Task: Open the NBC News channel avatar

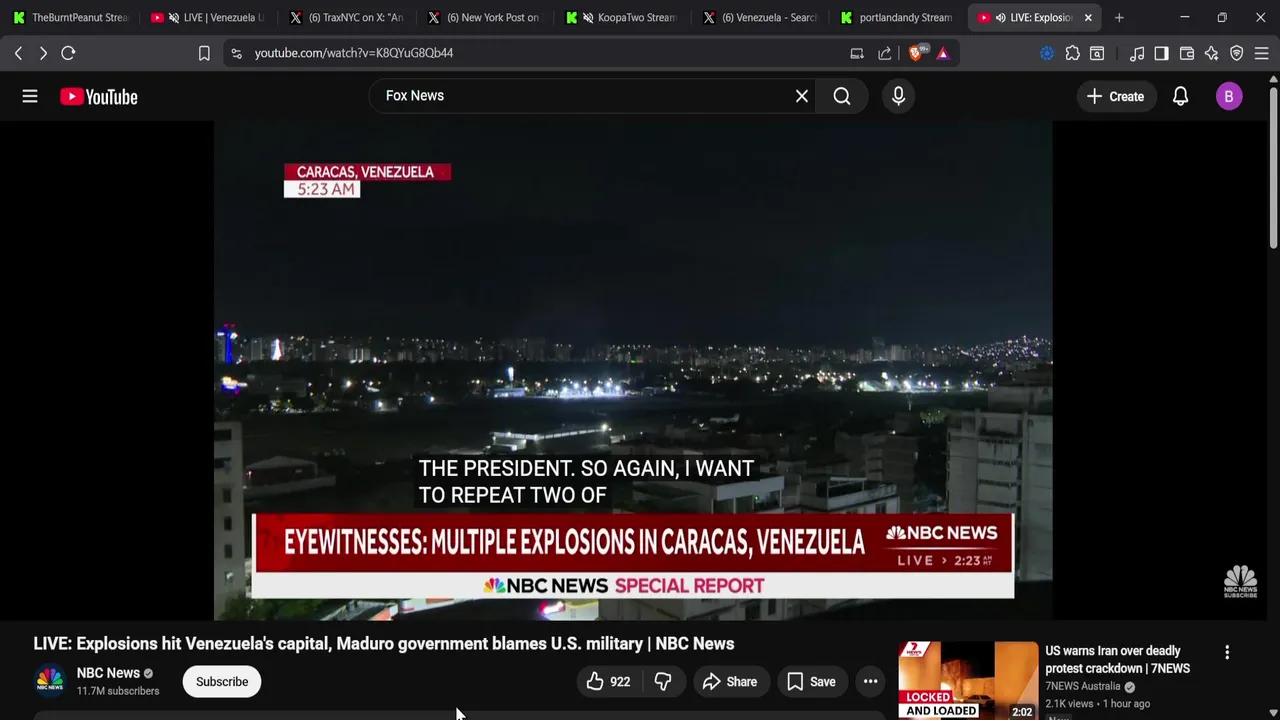Action: (x=50, y=681)
